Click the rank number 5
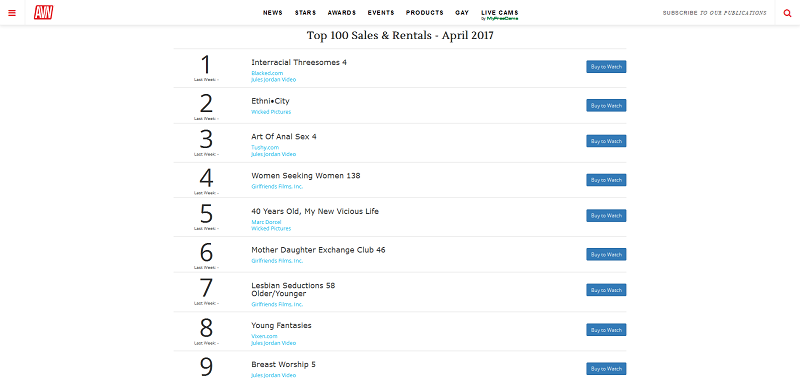 coord(206,214)
